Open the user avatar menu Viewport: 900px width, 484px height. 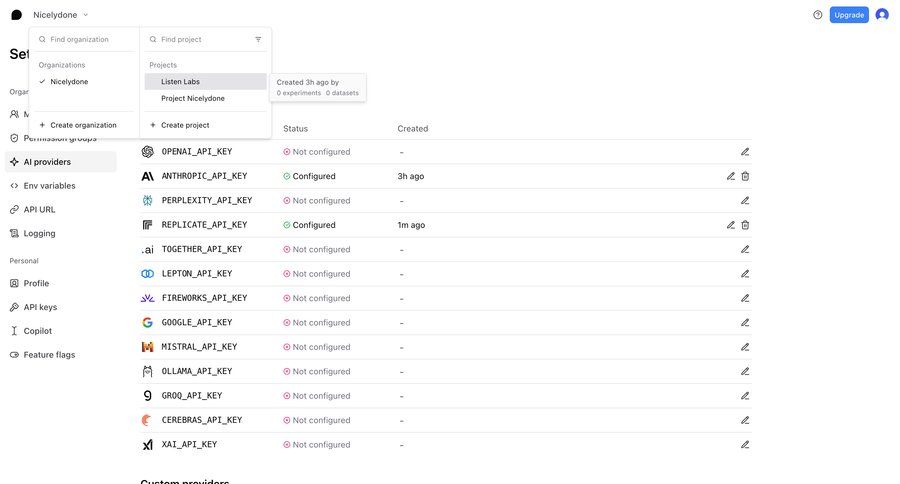882,15
